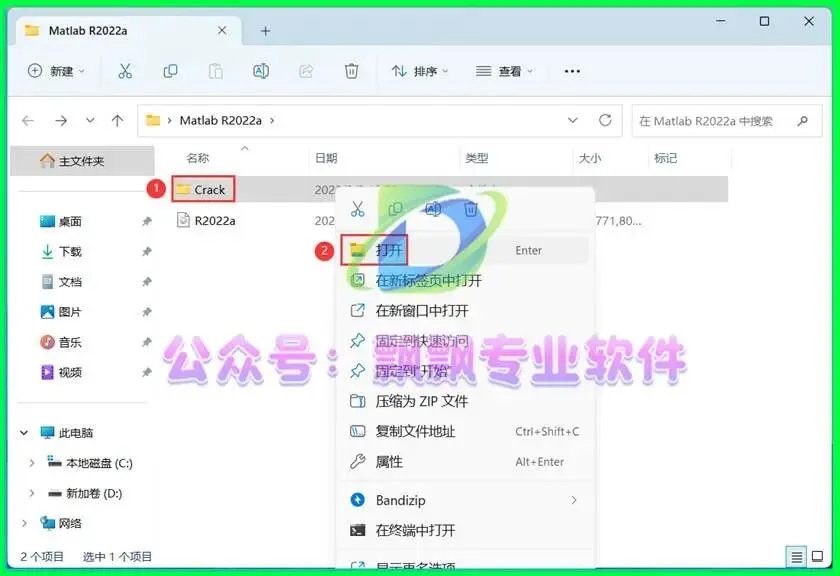Click the Cut icon in the toolbar
The image size is (840, 576).
click(125, 71)
